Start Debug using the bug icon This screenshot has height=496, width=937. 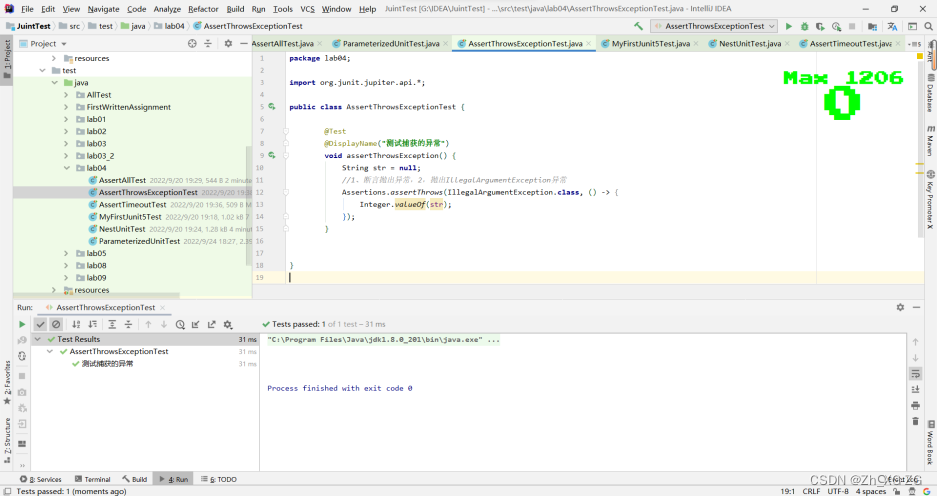(x=804, y=26)
